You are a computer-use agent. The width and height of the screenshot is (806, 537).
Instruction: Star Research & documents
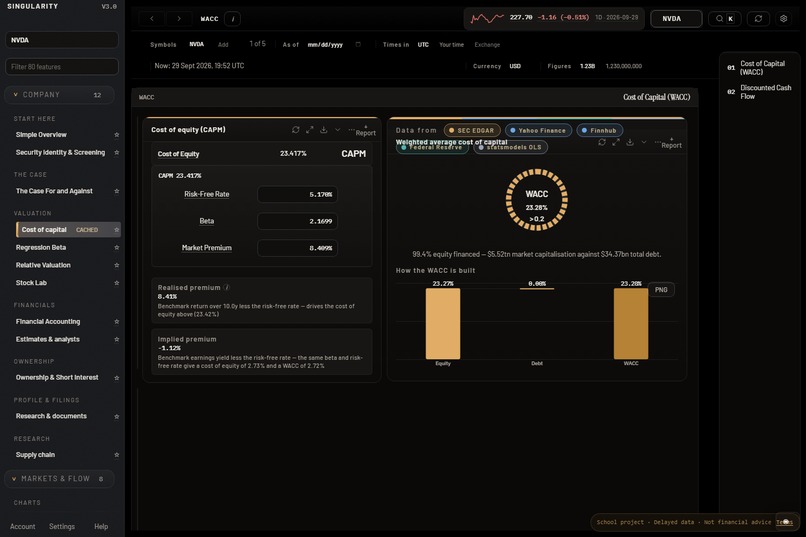coord(117,416)
